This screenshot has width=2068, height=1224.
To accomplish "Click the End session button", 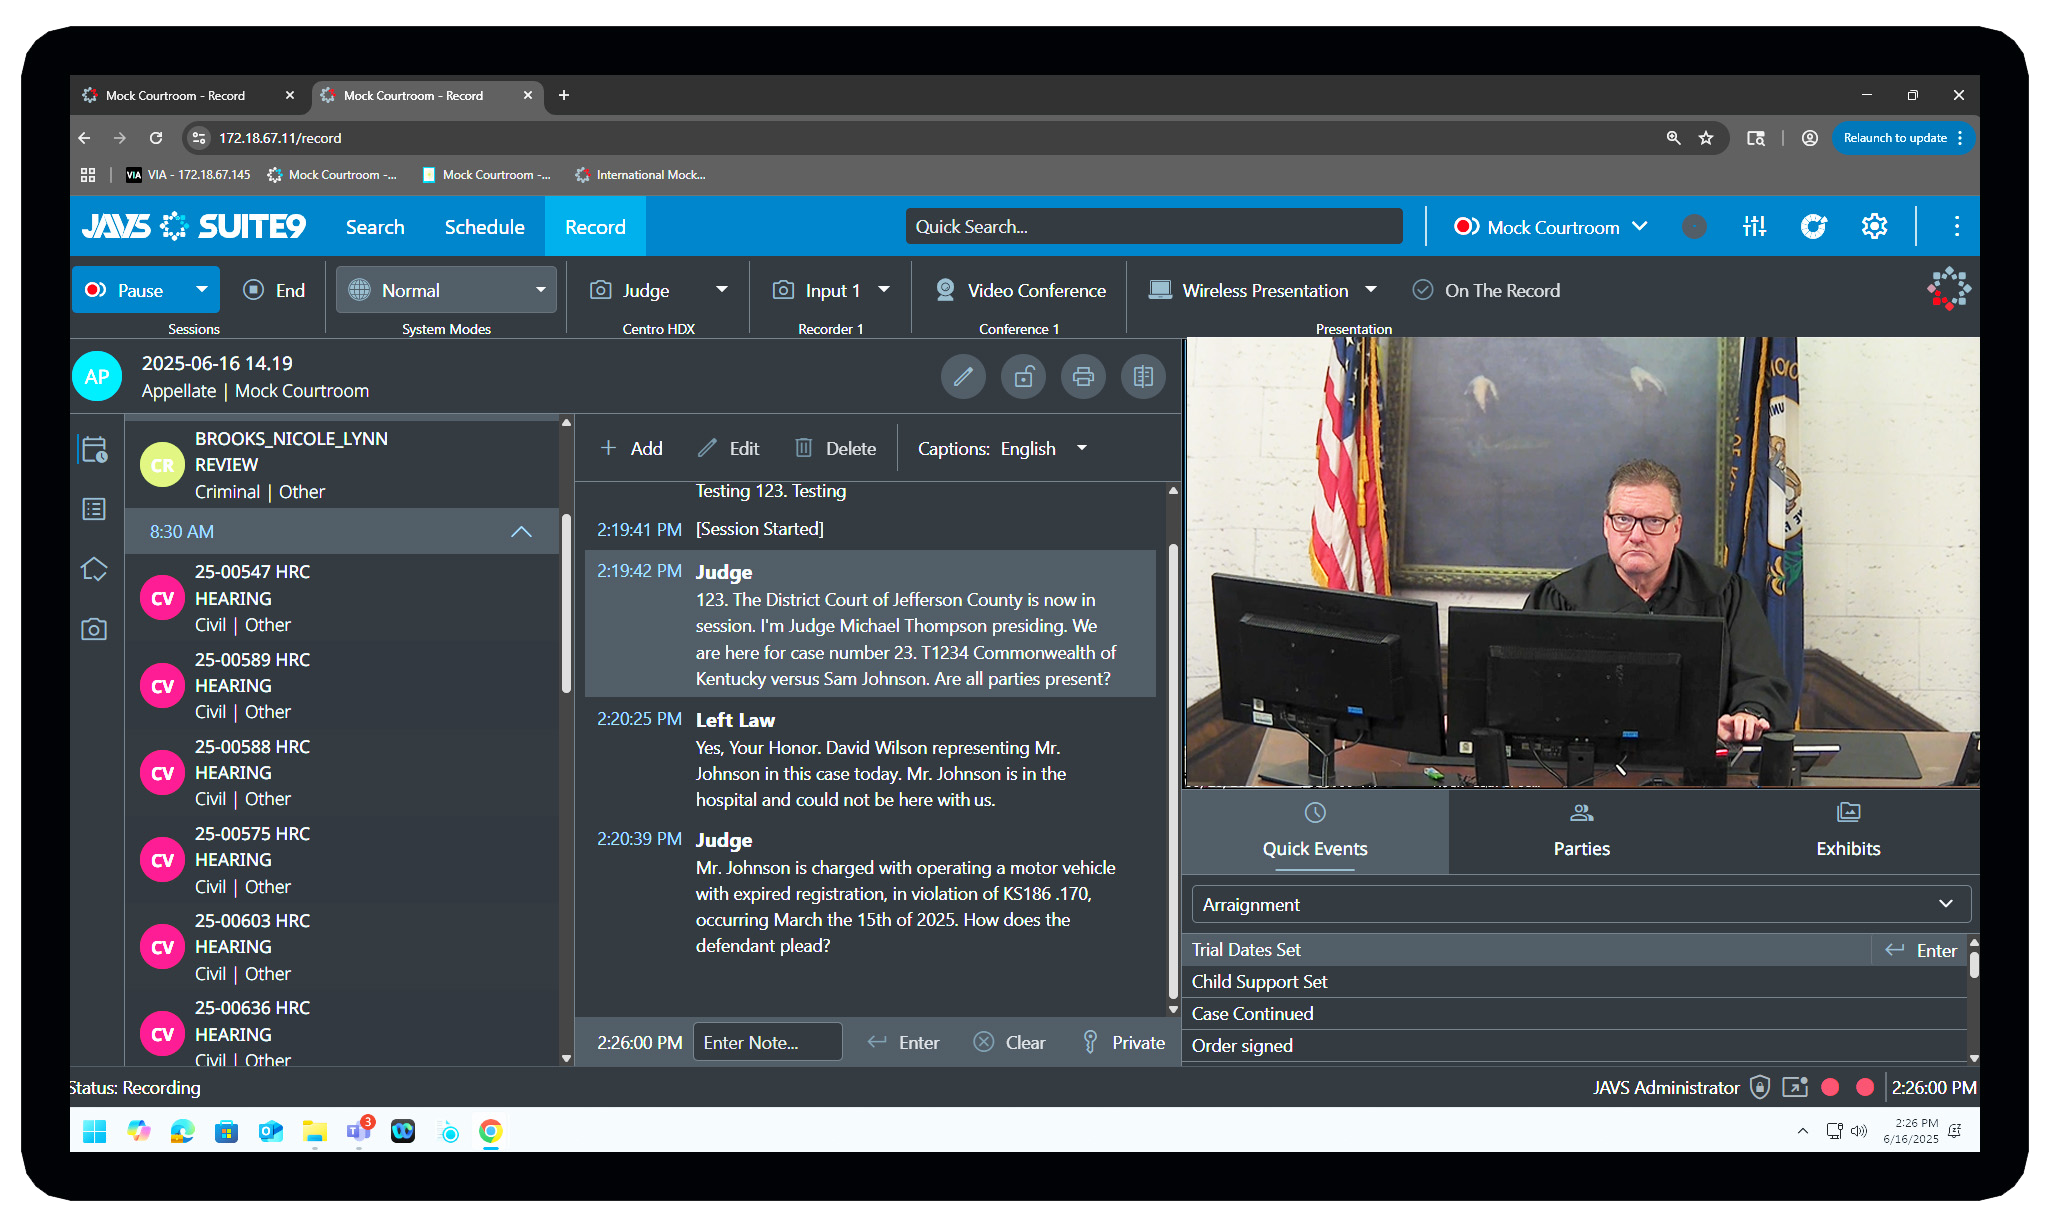I will coord(274,291).
